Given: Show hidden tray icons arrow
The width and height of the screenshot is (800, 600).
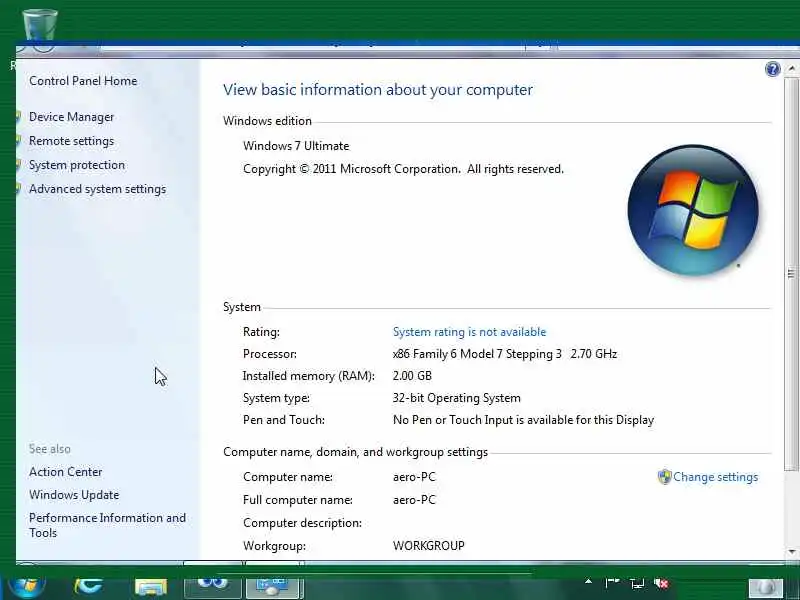Looking at the screenshot, I should (588, 581).
